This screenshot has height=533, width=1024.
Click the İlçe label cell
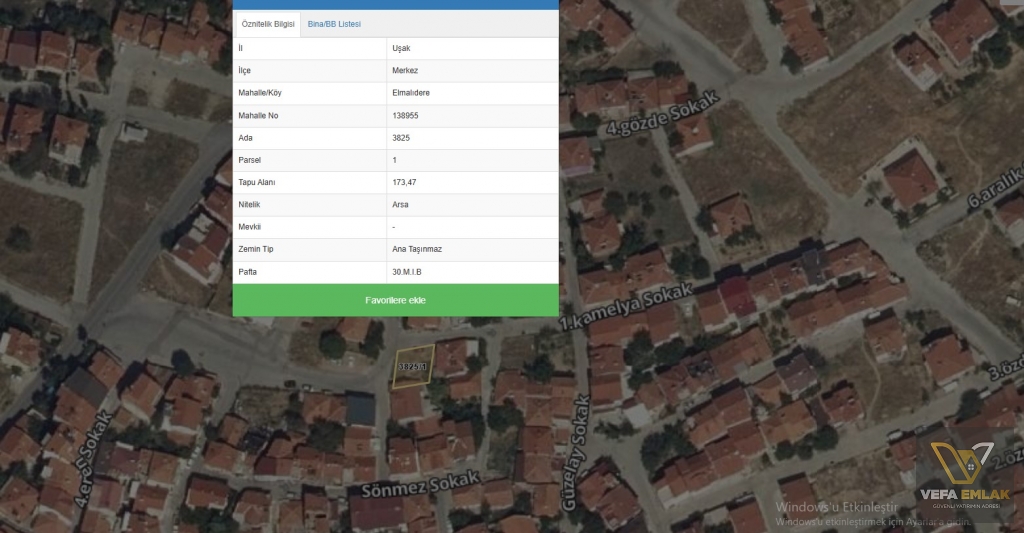pos(310,71)
